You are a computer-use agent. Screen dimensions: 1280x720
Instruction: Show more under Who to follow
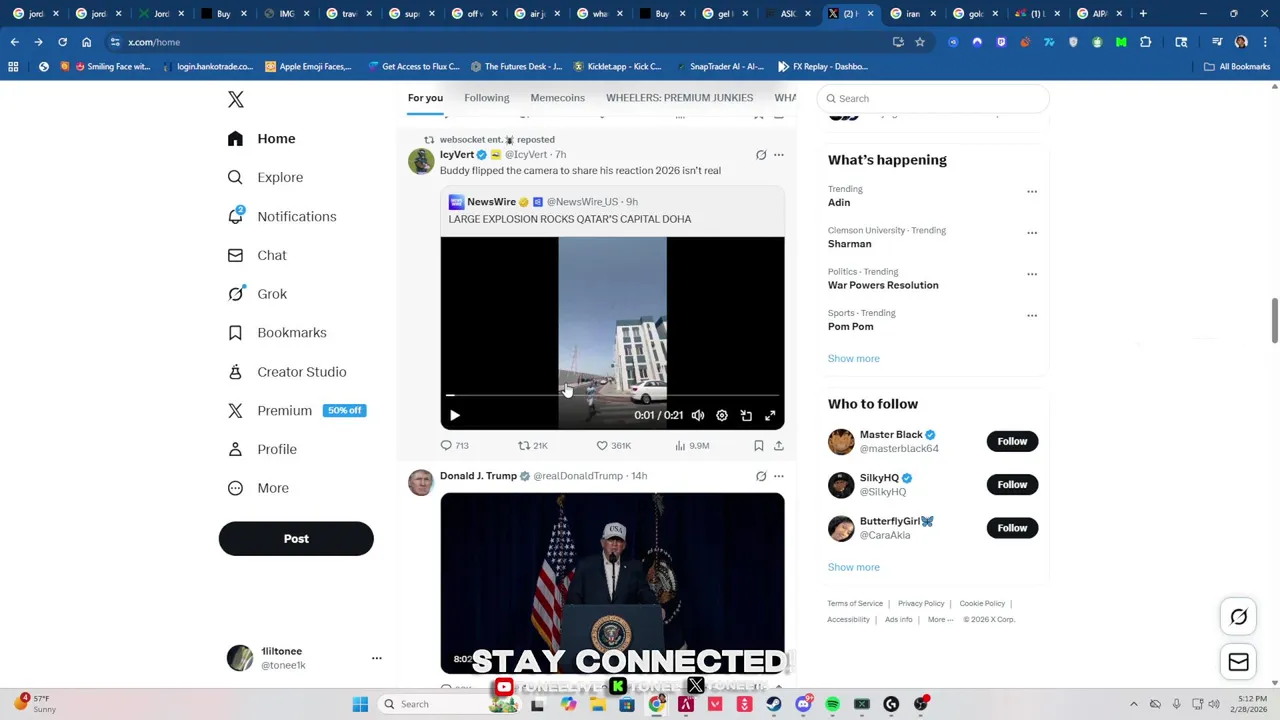tap(854, 567)
